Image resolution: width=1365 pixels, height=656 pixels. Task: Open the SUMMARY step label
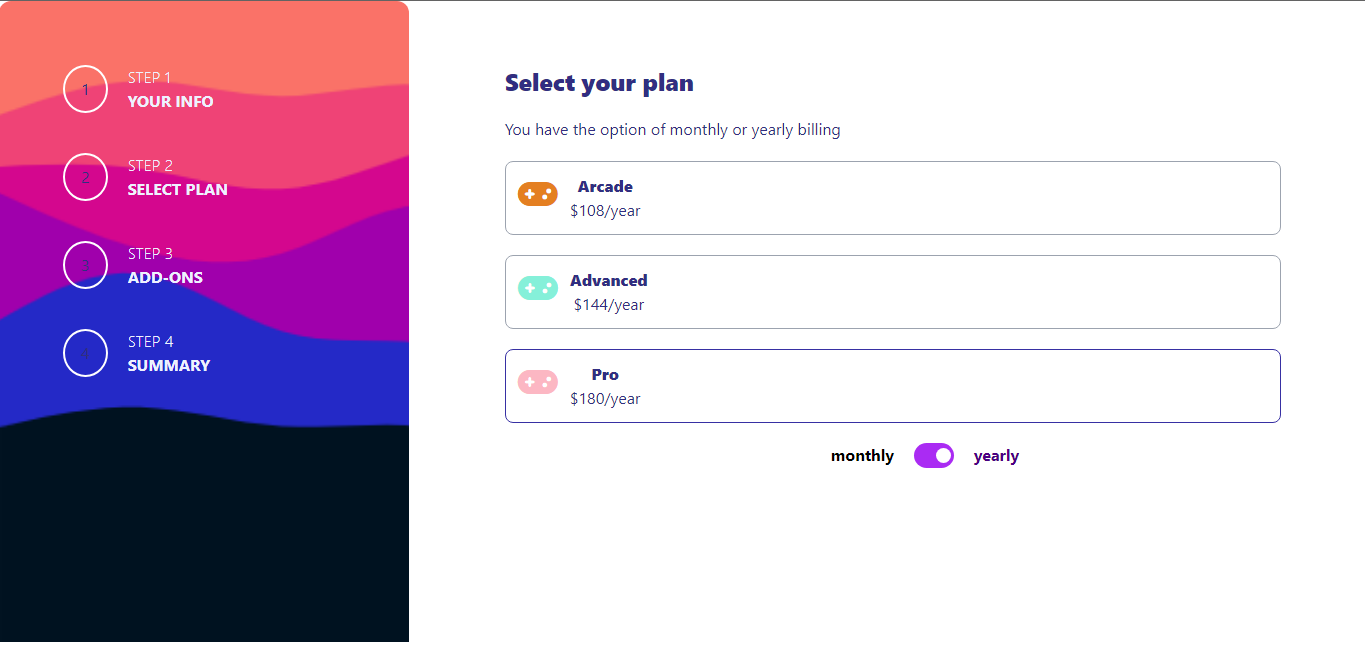pos(169,365)
